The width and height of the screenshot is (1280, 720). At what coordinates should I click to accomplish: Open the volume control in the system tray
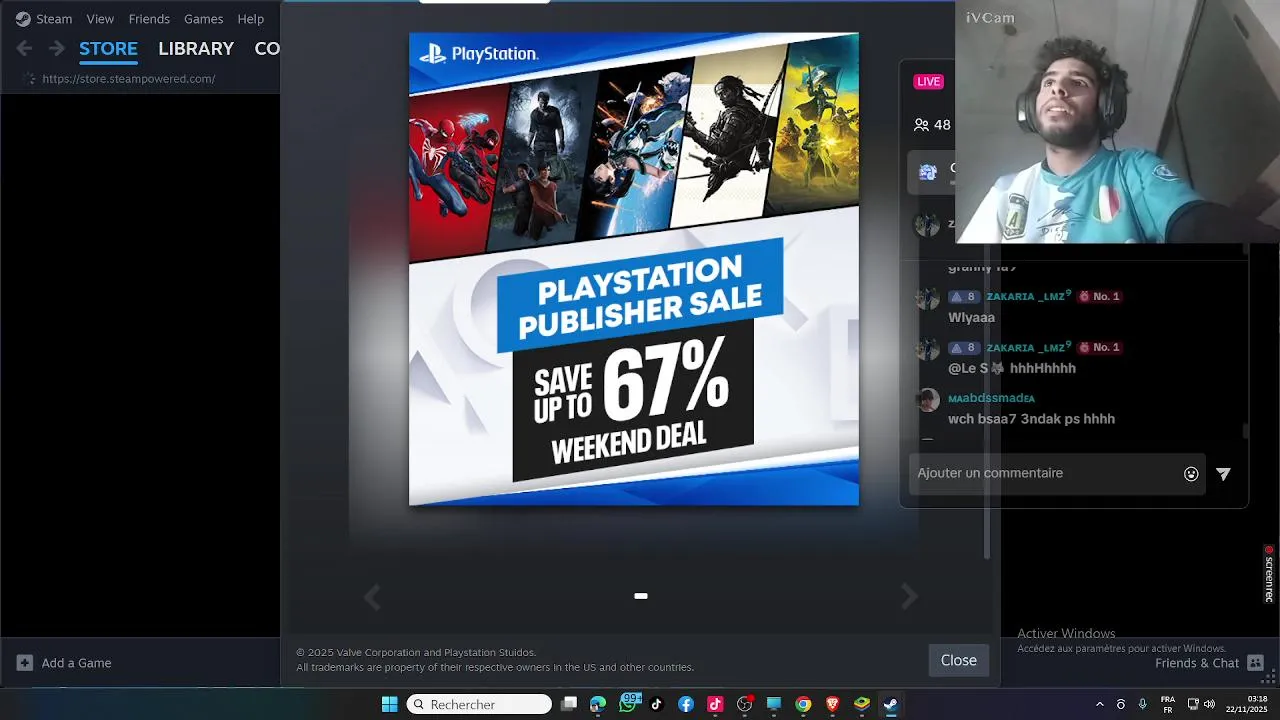coord(1209,704)
